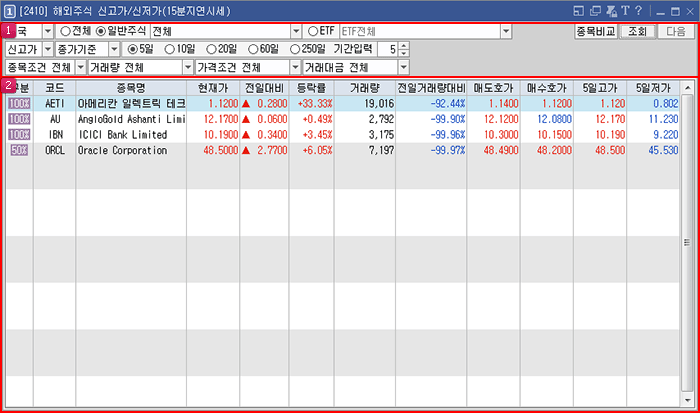Sort by the 매수호가 column header
The height and width of the screenshot is (413, 700).
[547, 88]
